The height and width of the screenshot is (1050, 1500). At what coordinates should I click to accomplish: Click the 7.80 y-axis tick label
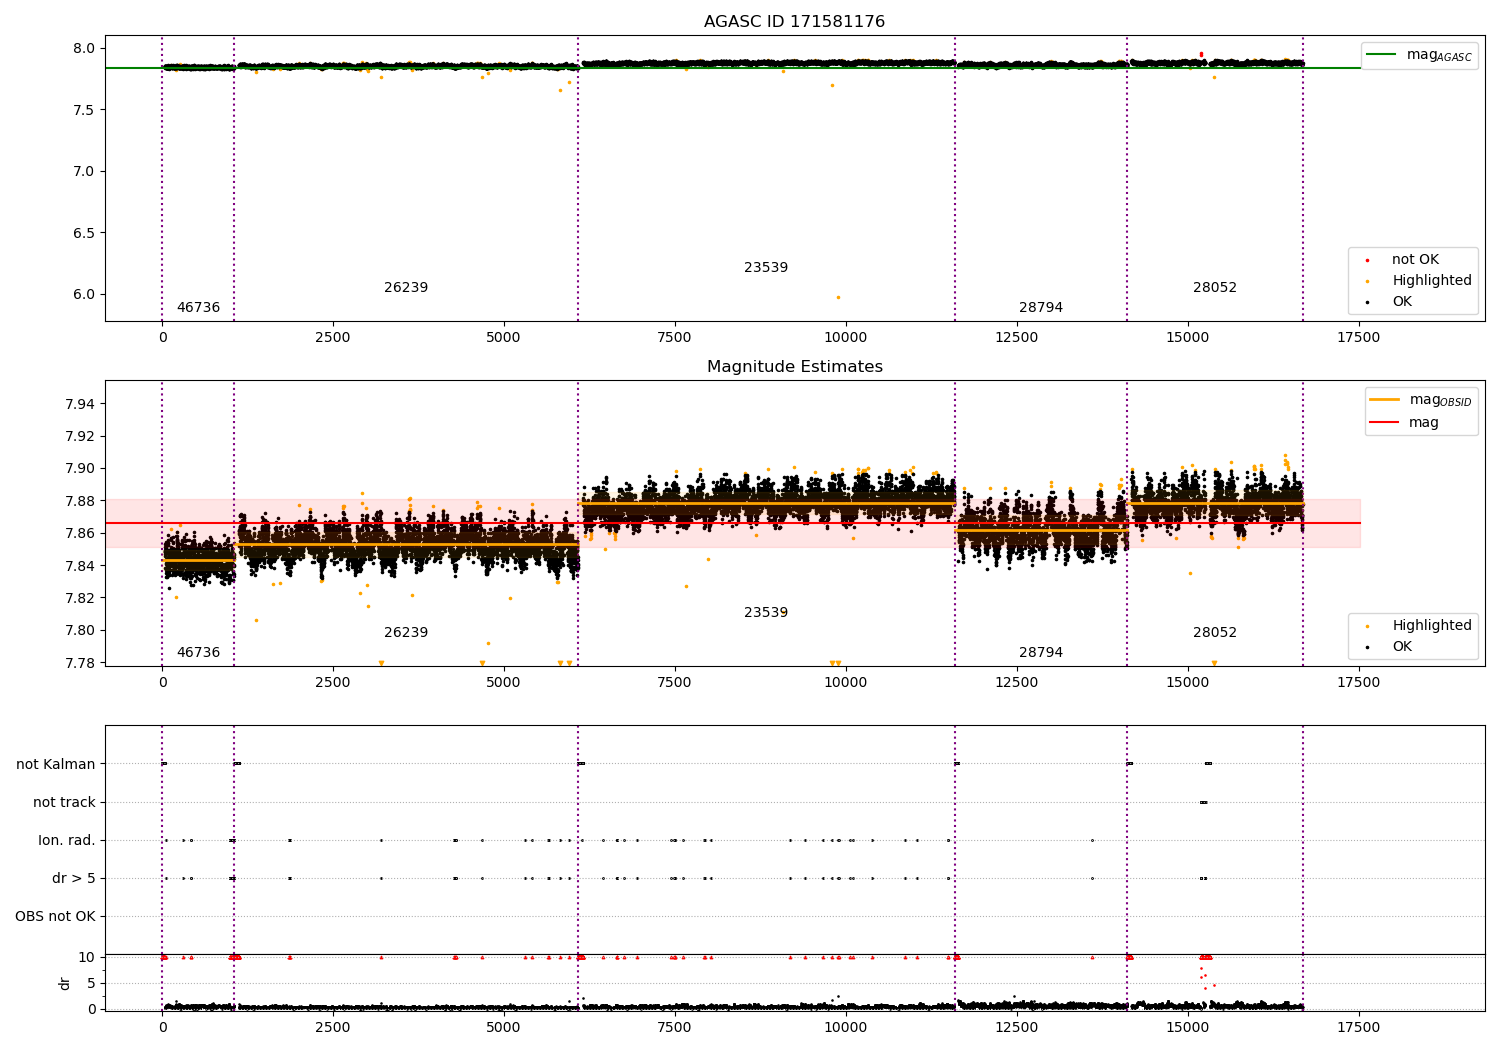pos(80,630)
